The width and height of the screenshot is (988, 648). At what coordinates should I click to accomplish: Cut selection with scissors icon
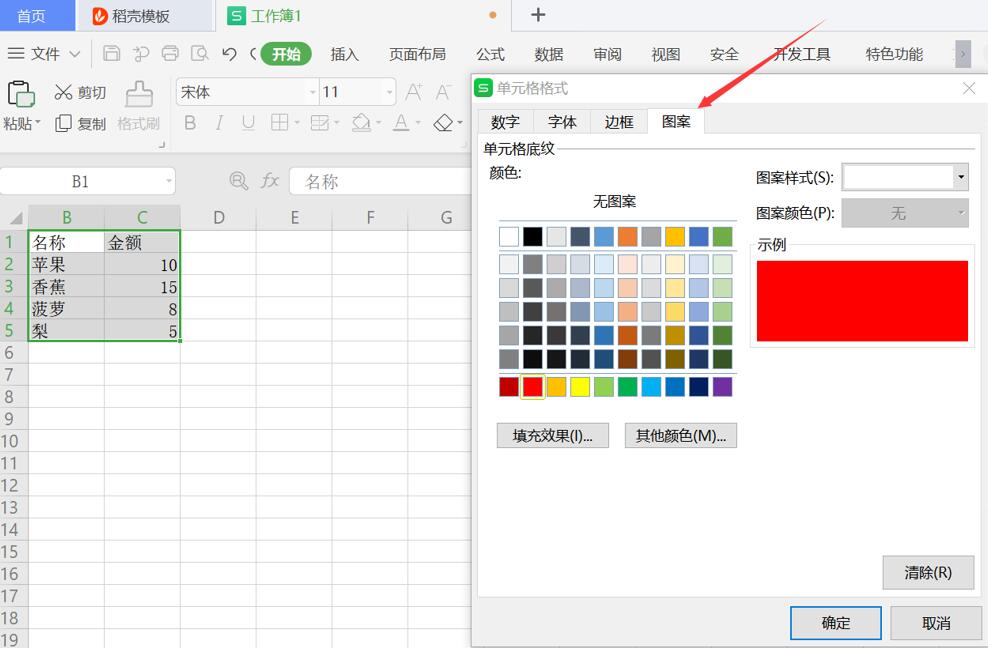[63, 92]
